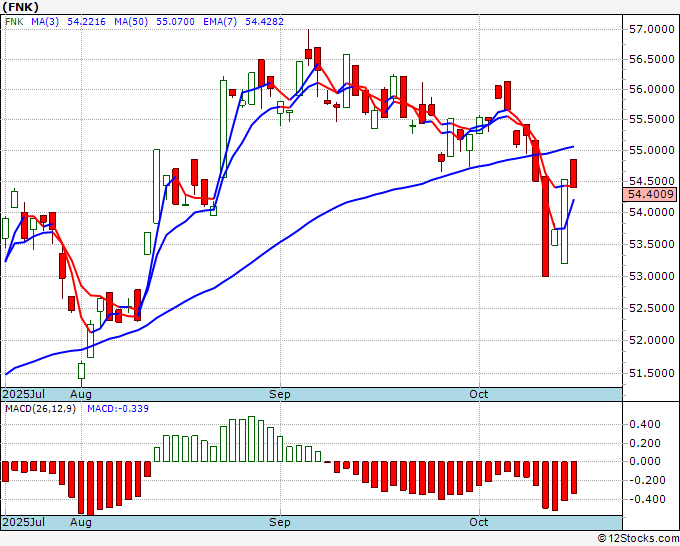Screen dimensions: 680x546
Task: Select the FNK legend label
Action: (14, 21)
